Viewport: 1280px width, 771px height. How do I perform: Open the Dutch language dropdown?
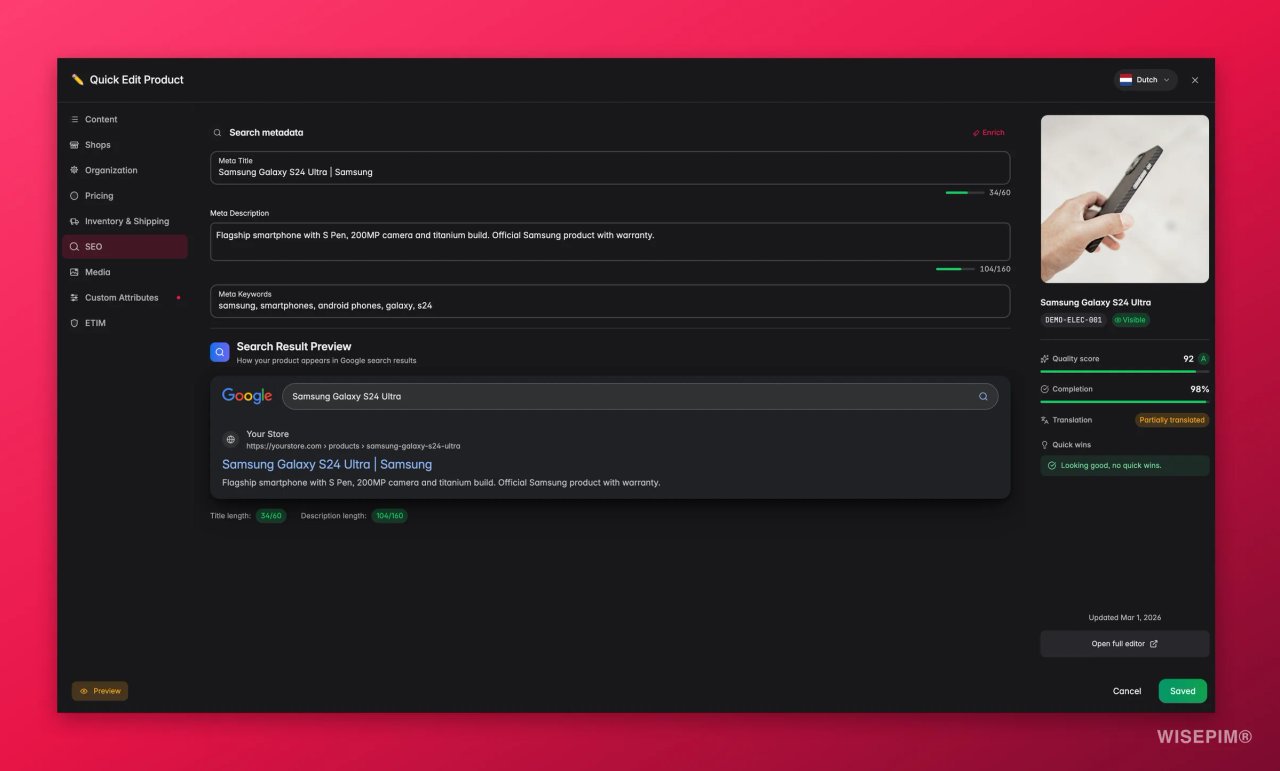click(x=1146, y=80)
